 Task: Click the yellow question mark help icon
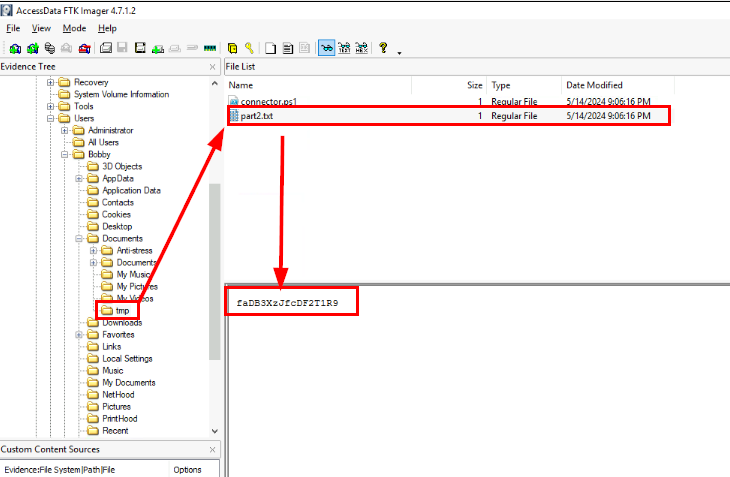[x=384, y=47]
